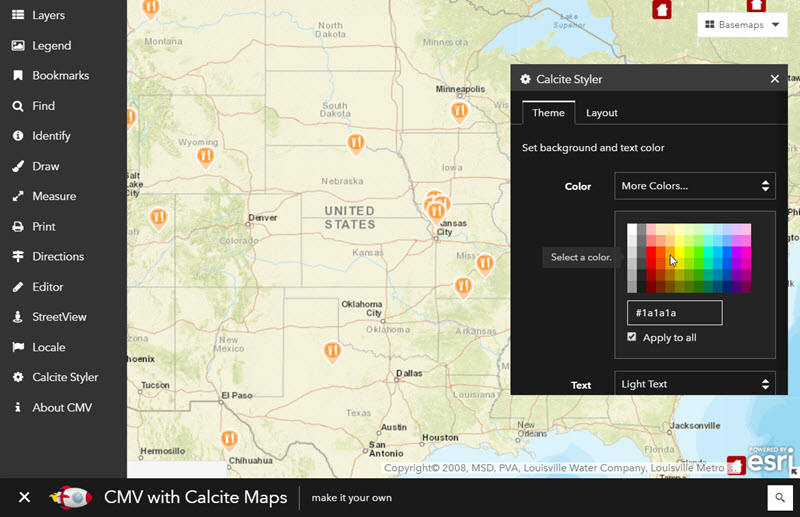800x517 pixels.
Task: Open Calcite Styler gear icon in sidebar
Action: (x=18, y=377)
